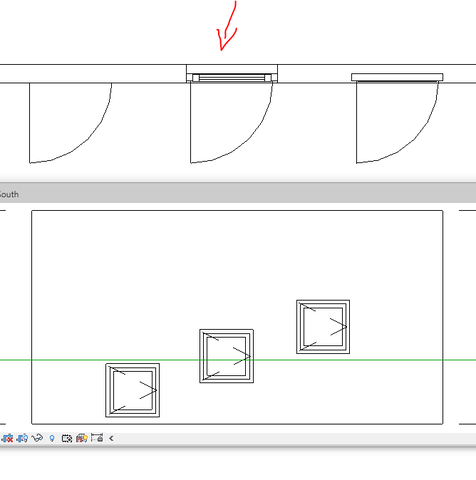Select door swing below the recessed window
476x480 pixels.
231,122
